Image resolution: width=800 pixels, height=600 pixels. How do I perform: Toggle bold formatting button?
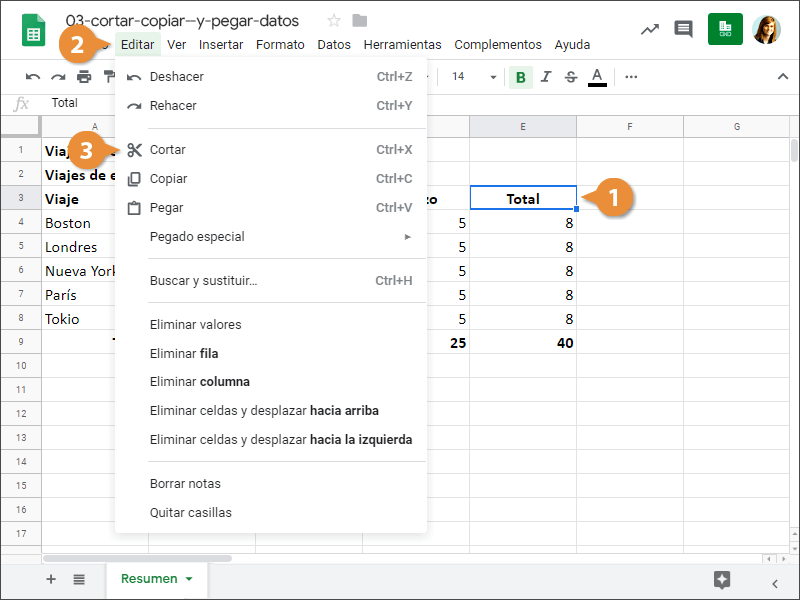pos(520,77)
